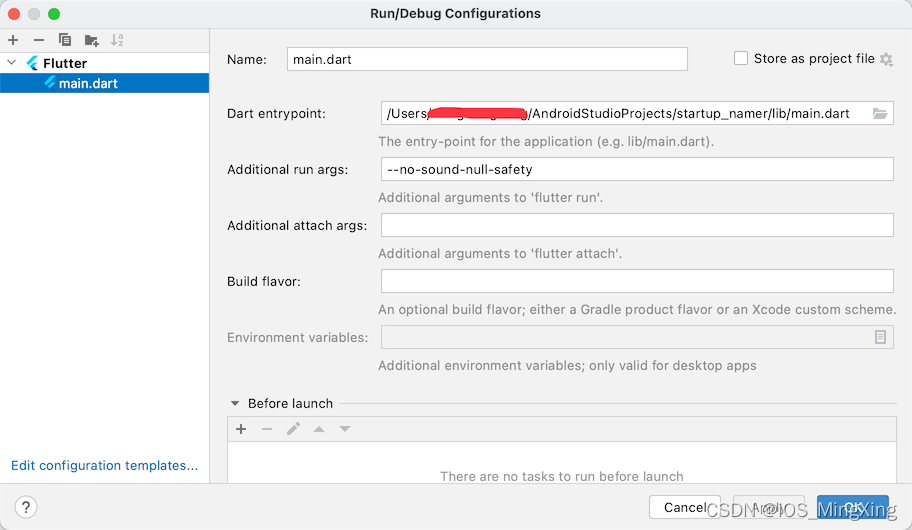The height and width of the screenshot is (530, 912).
Task: Add a new run configuration
Action: tap(13, 40)
